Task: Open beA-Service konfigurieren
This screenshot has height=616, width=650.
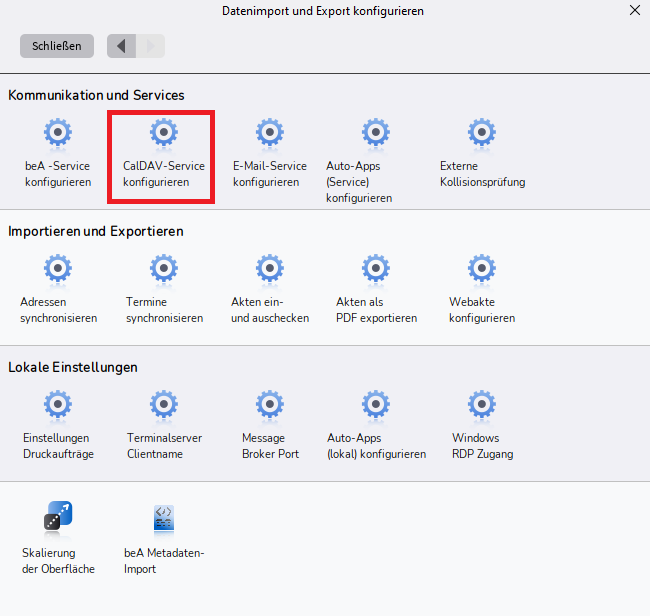Action: (x=58, y=153)
